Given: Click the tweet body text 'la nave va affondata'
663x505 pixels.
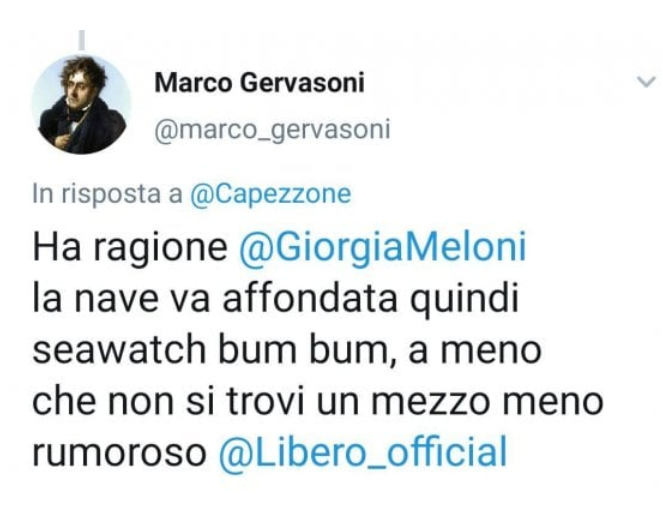Looking at the screenshot, I should [215, 299].
